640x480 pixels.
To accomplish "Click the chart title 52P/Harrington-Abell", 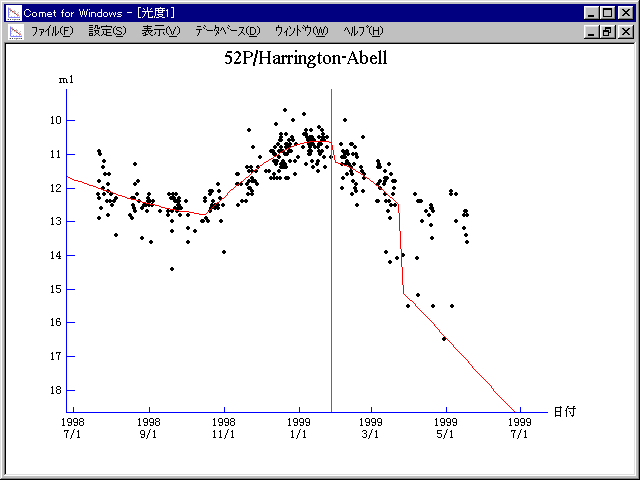I will (306, 58).
